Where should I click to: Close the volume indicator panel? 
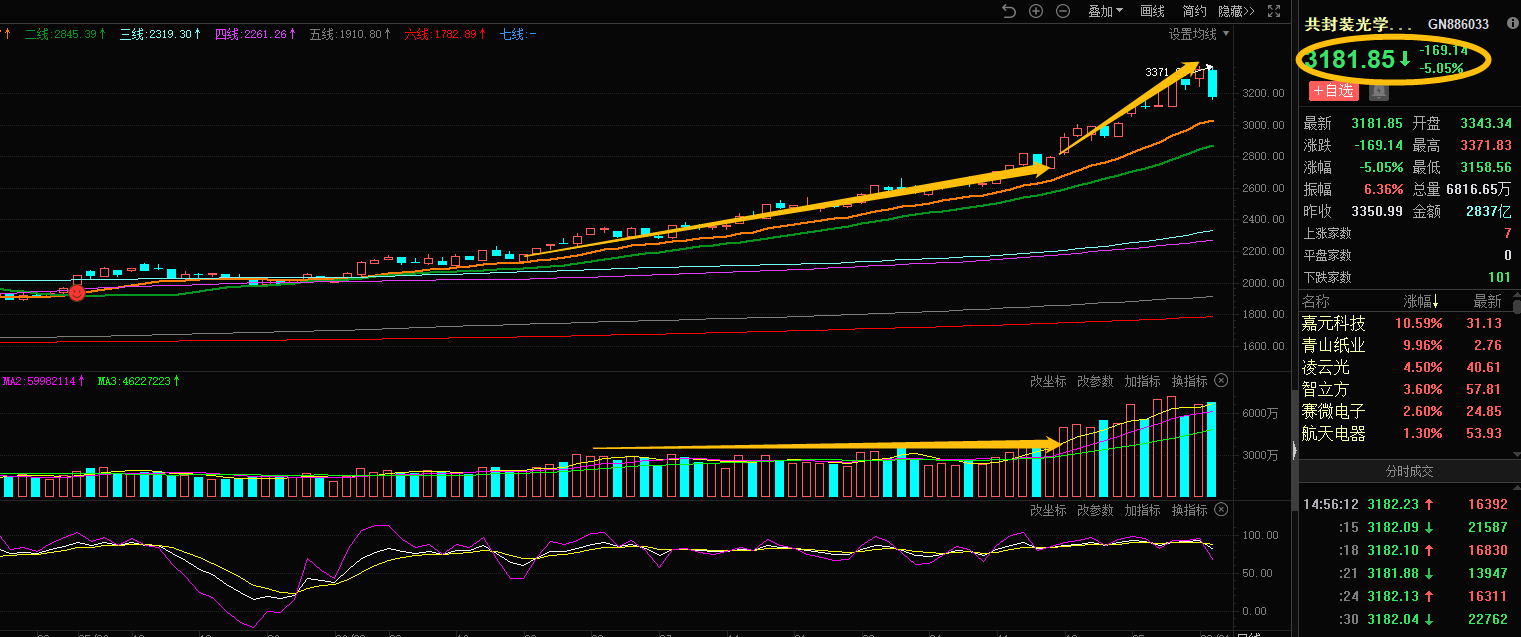click(x=1221, y=381)
